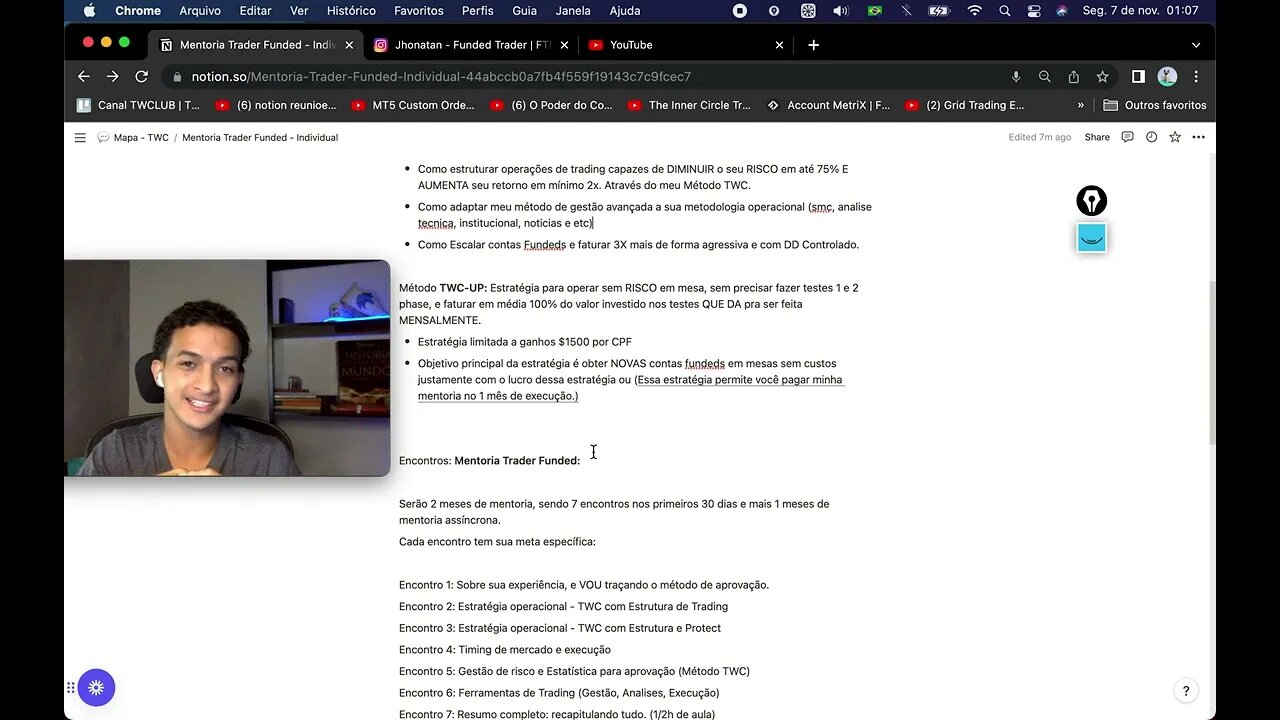Open Outros favoritos bookmarks folder
The height and width of the screenshot is (720, 1280).
(1155, 105)
